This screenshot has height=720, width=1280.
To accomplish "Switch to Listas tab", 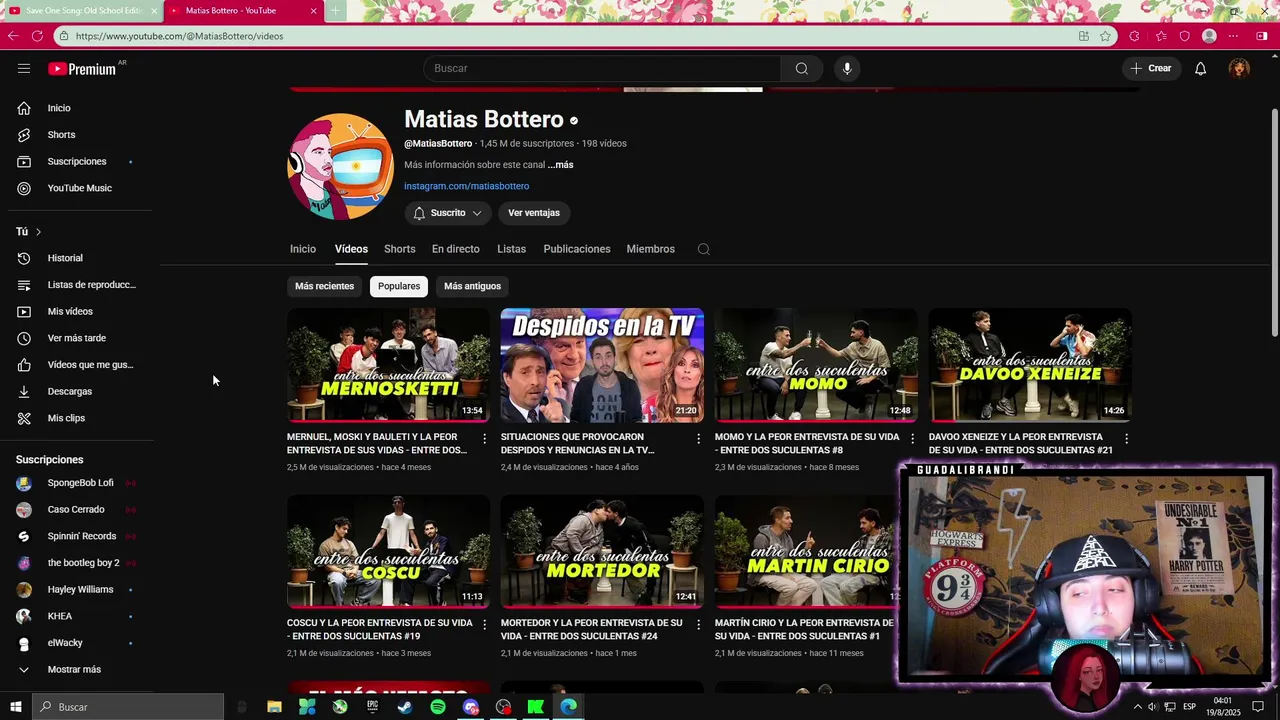I will [x=511, y=249].
